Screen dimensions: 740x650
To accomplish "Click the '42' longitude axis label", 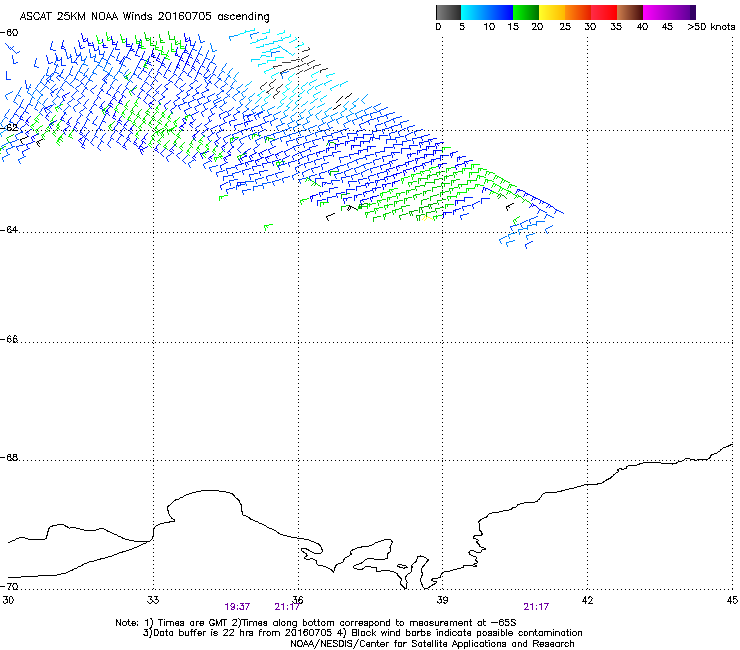I will click(587, 600).
